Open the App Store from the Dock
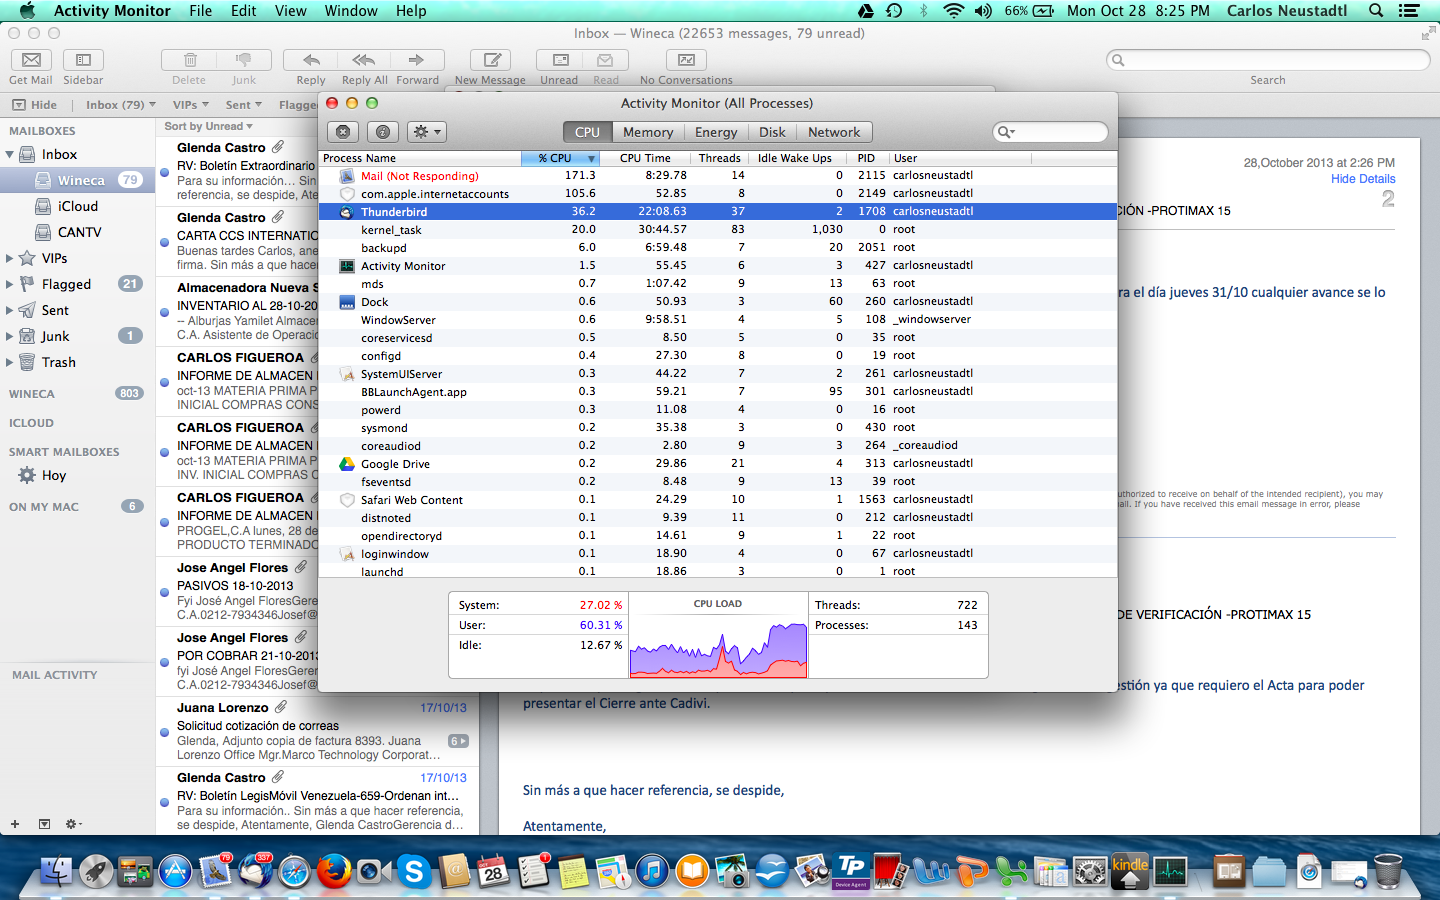 [175, 871]
